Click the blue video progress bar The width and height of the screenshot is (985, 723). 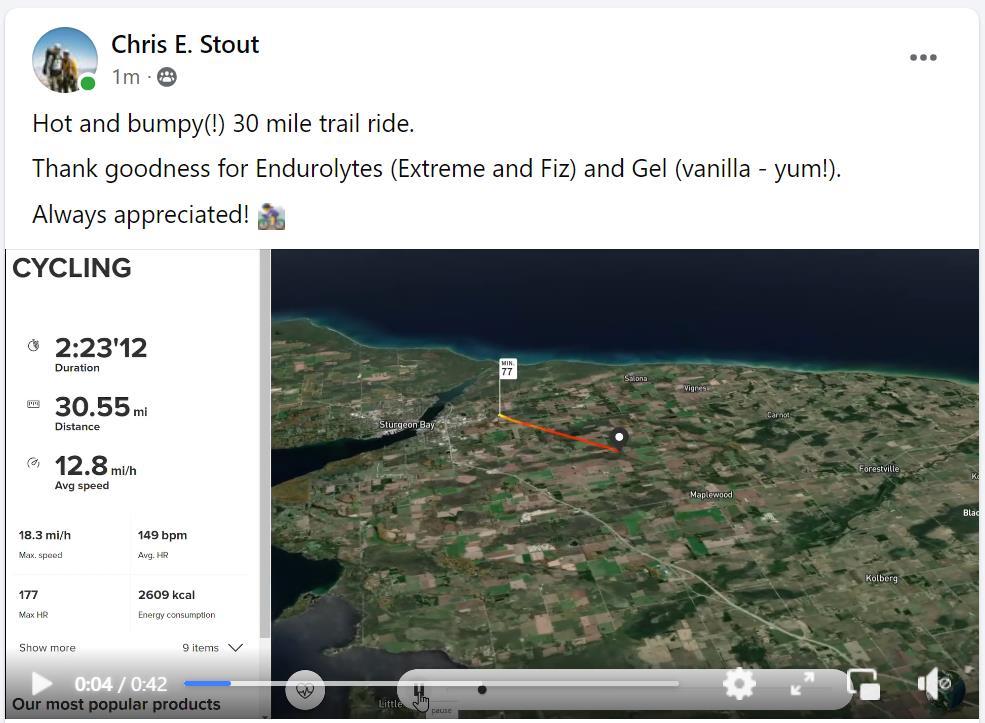point(207,683)
